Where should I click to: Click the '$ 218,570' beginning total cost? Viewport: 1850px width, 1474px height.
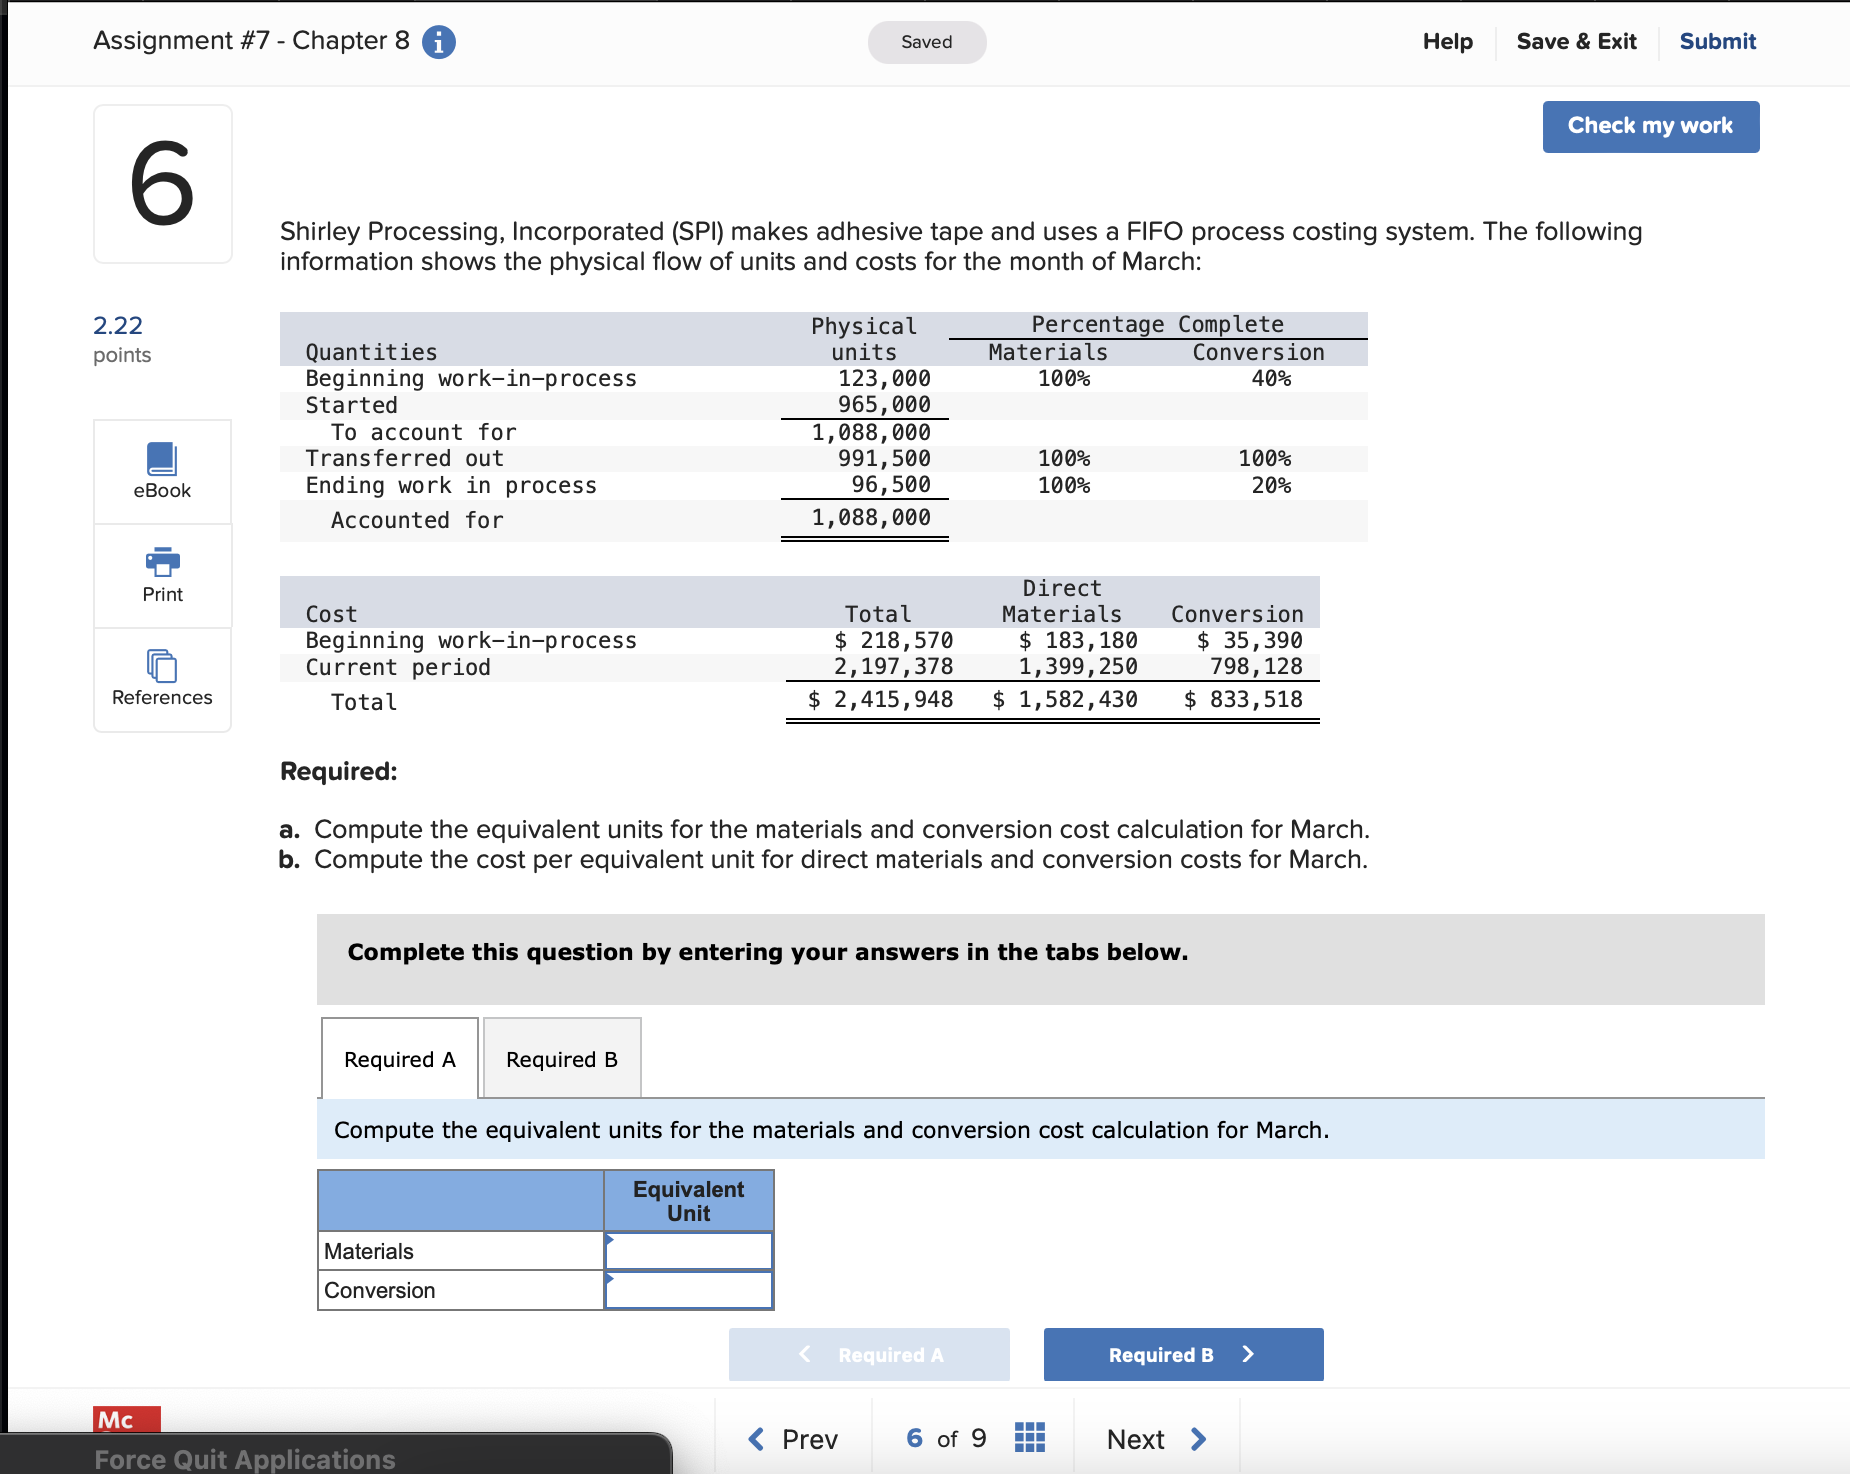tap(893, 640)
